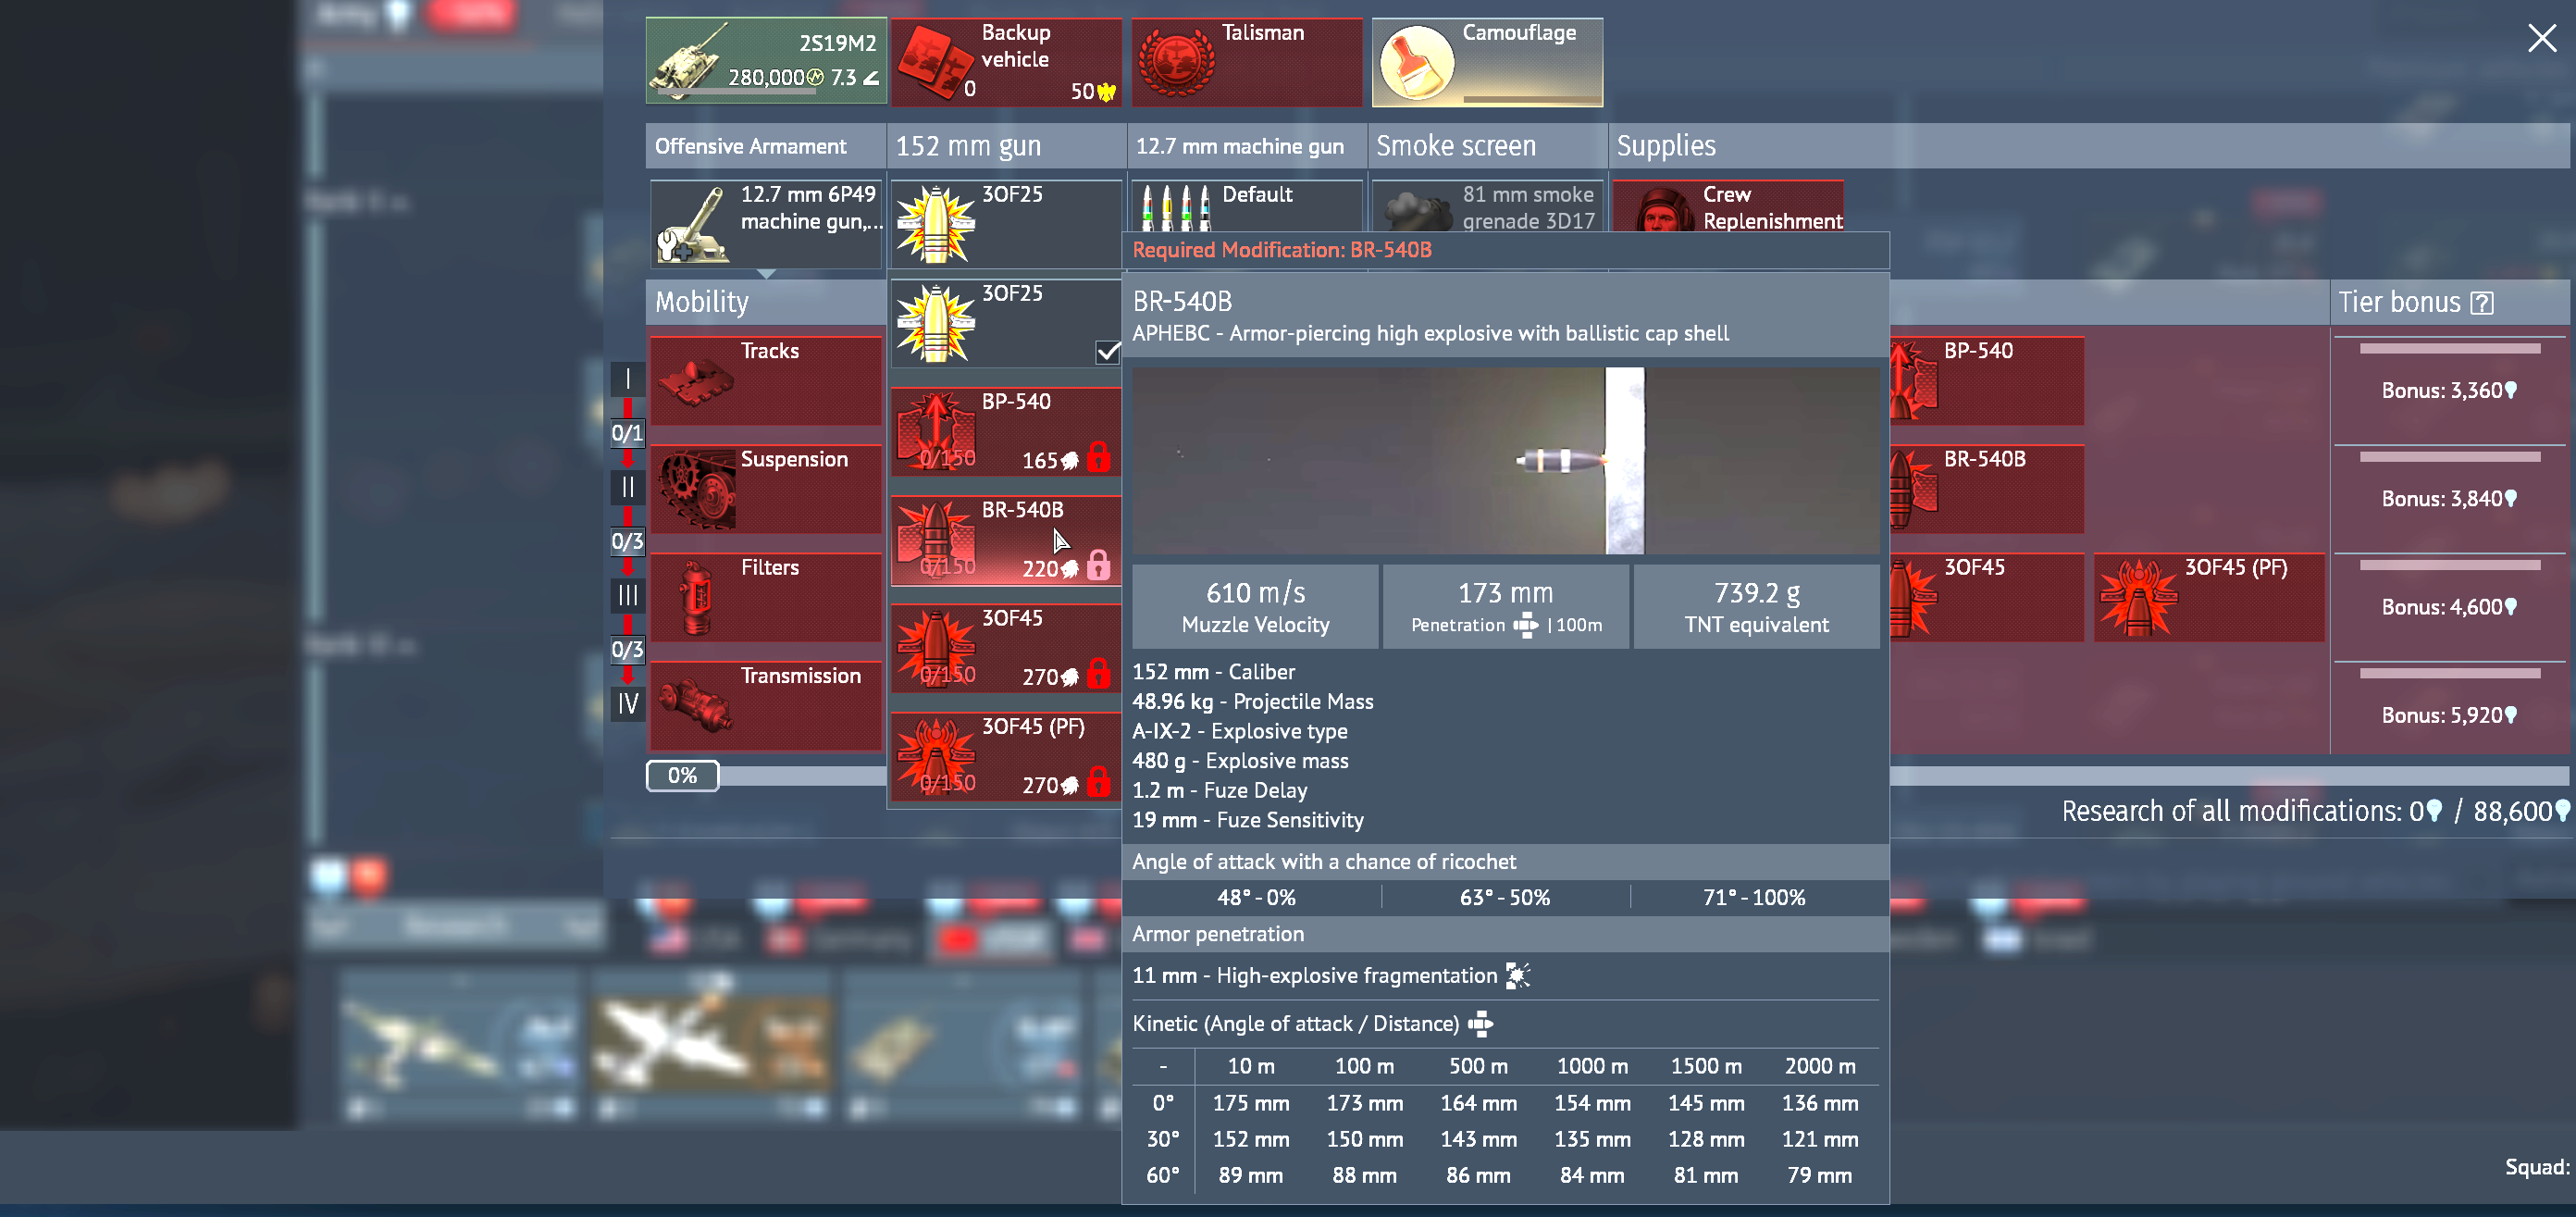
Task: Toggle the checked 3OF25 shell checkbox
Action: point(1106,352)
